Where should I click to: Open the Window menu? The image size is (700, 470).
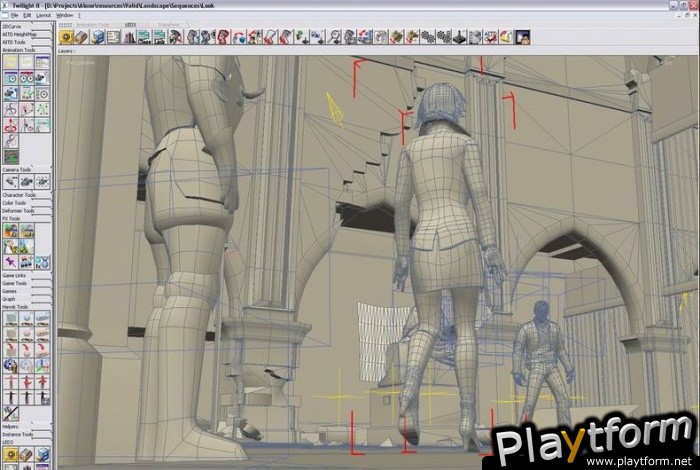pyautogui.click(x=65, y=15)
